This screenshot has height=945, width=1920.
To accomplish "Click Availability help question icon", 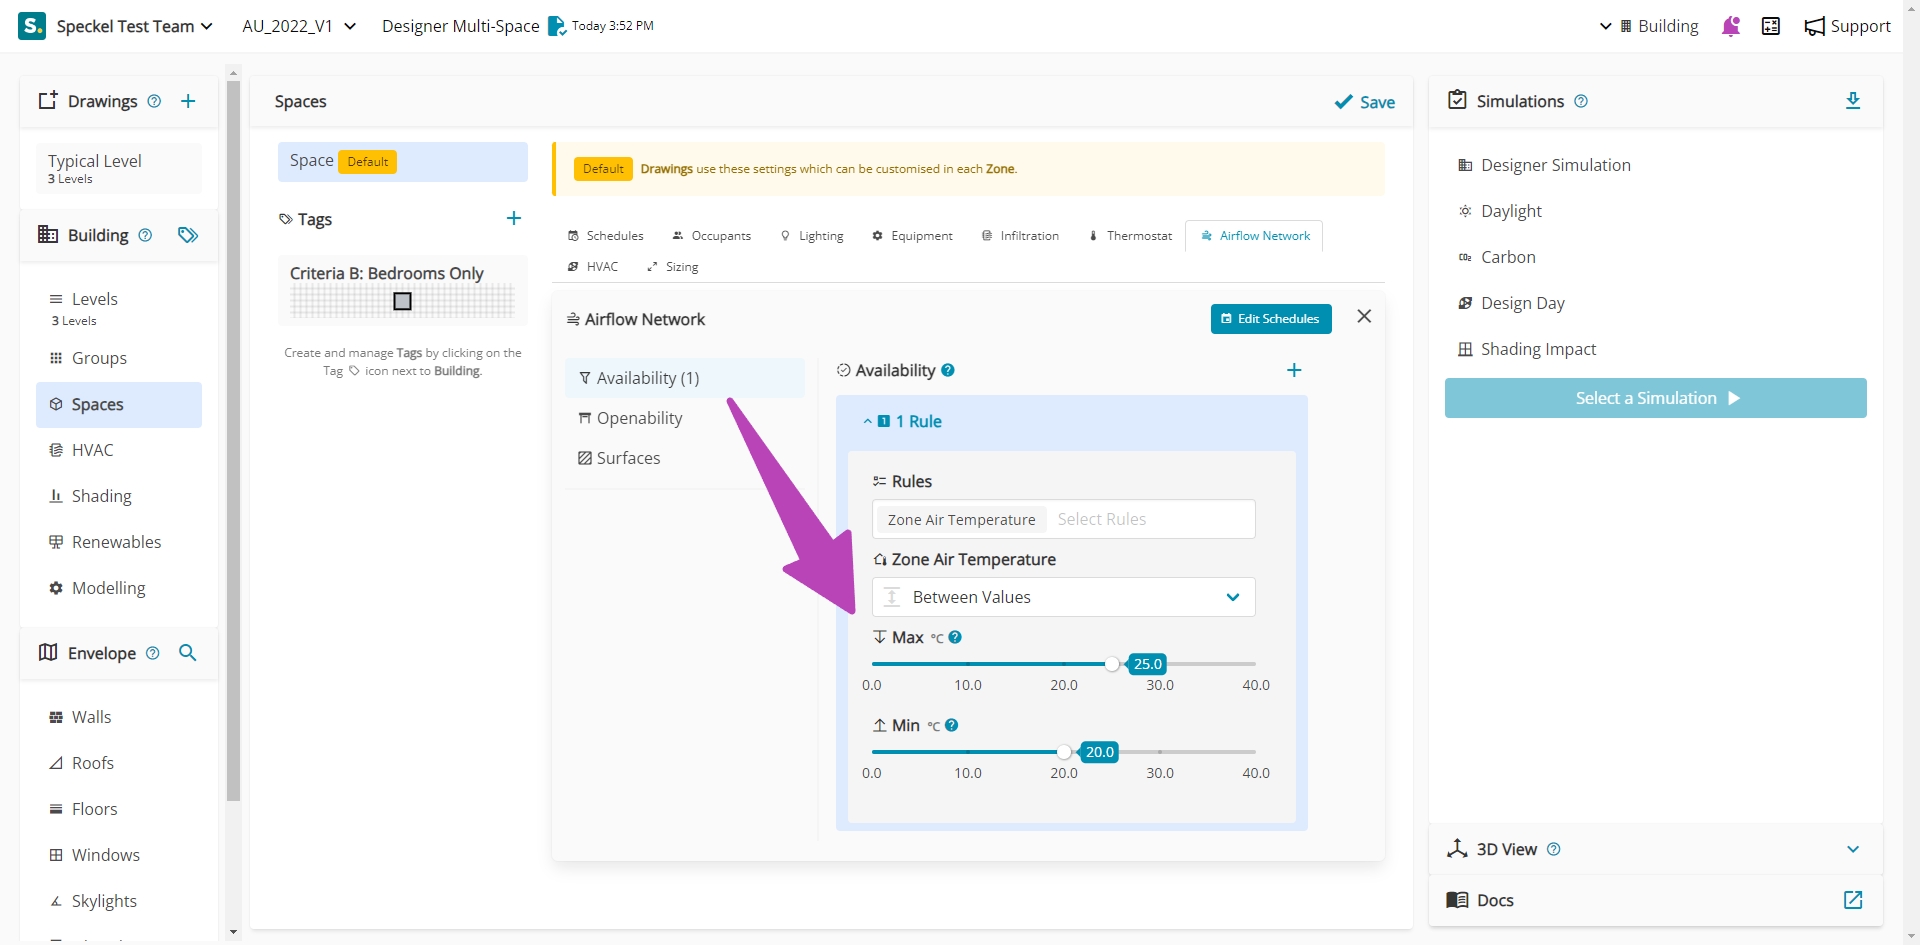I will tap(948, 370).
